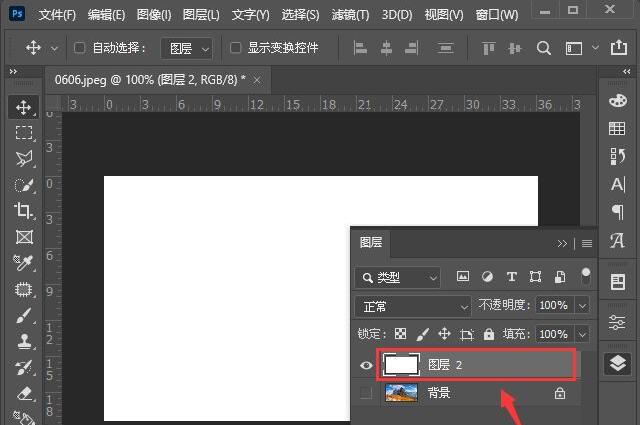This screenshot has width=640, height=425.
Task: Open the Swatches grid panel icon
Action: [x=617, y=128]
